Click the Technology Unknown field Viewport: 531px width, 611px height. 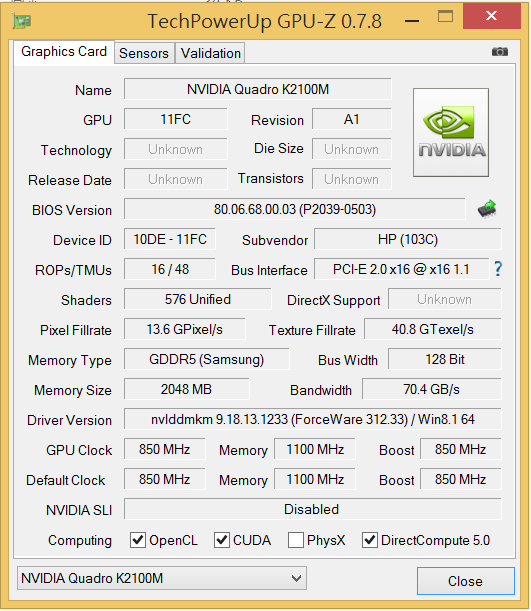pyautogui.click(x=176, y=149)
